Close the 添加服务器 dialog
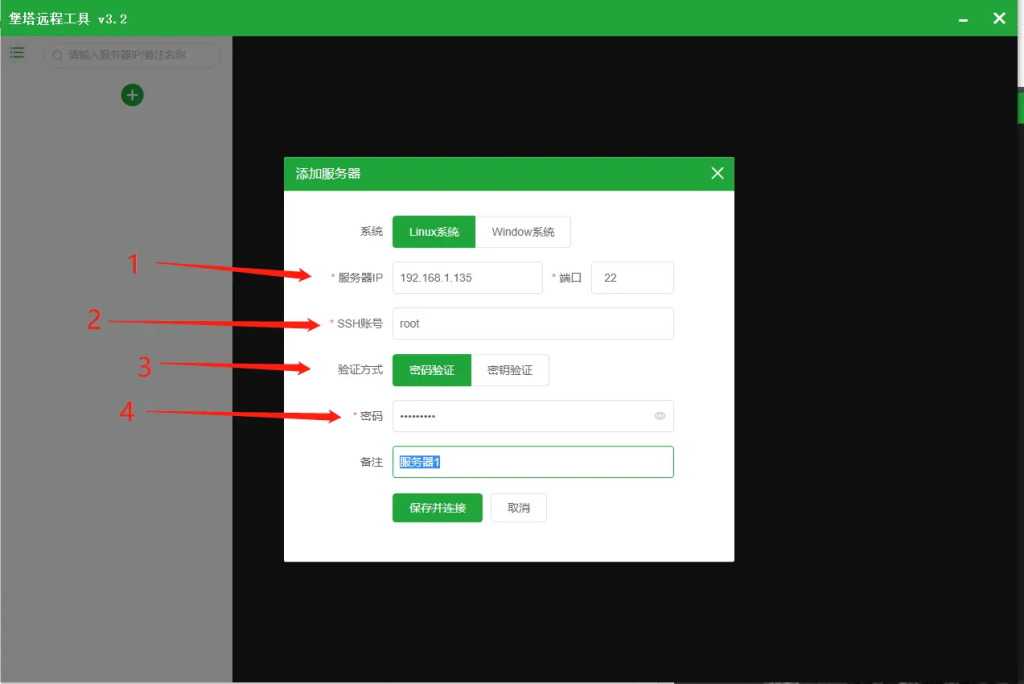The height and width of the screenshot is (684, 1024). 717,173
